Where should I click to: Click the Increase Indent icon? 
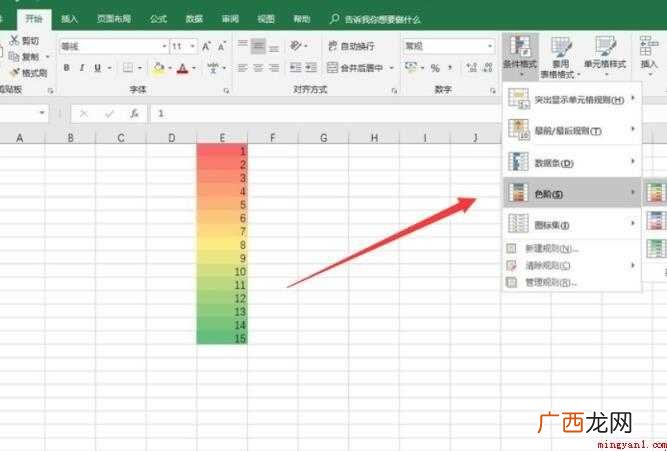pos(311,68)
